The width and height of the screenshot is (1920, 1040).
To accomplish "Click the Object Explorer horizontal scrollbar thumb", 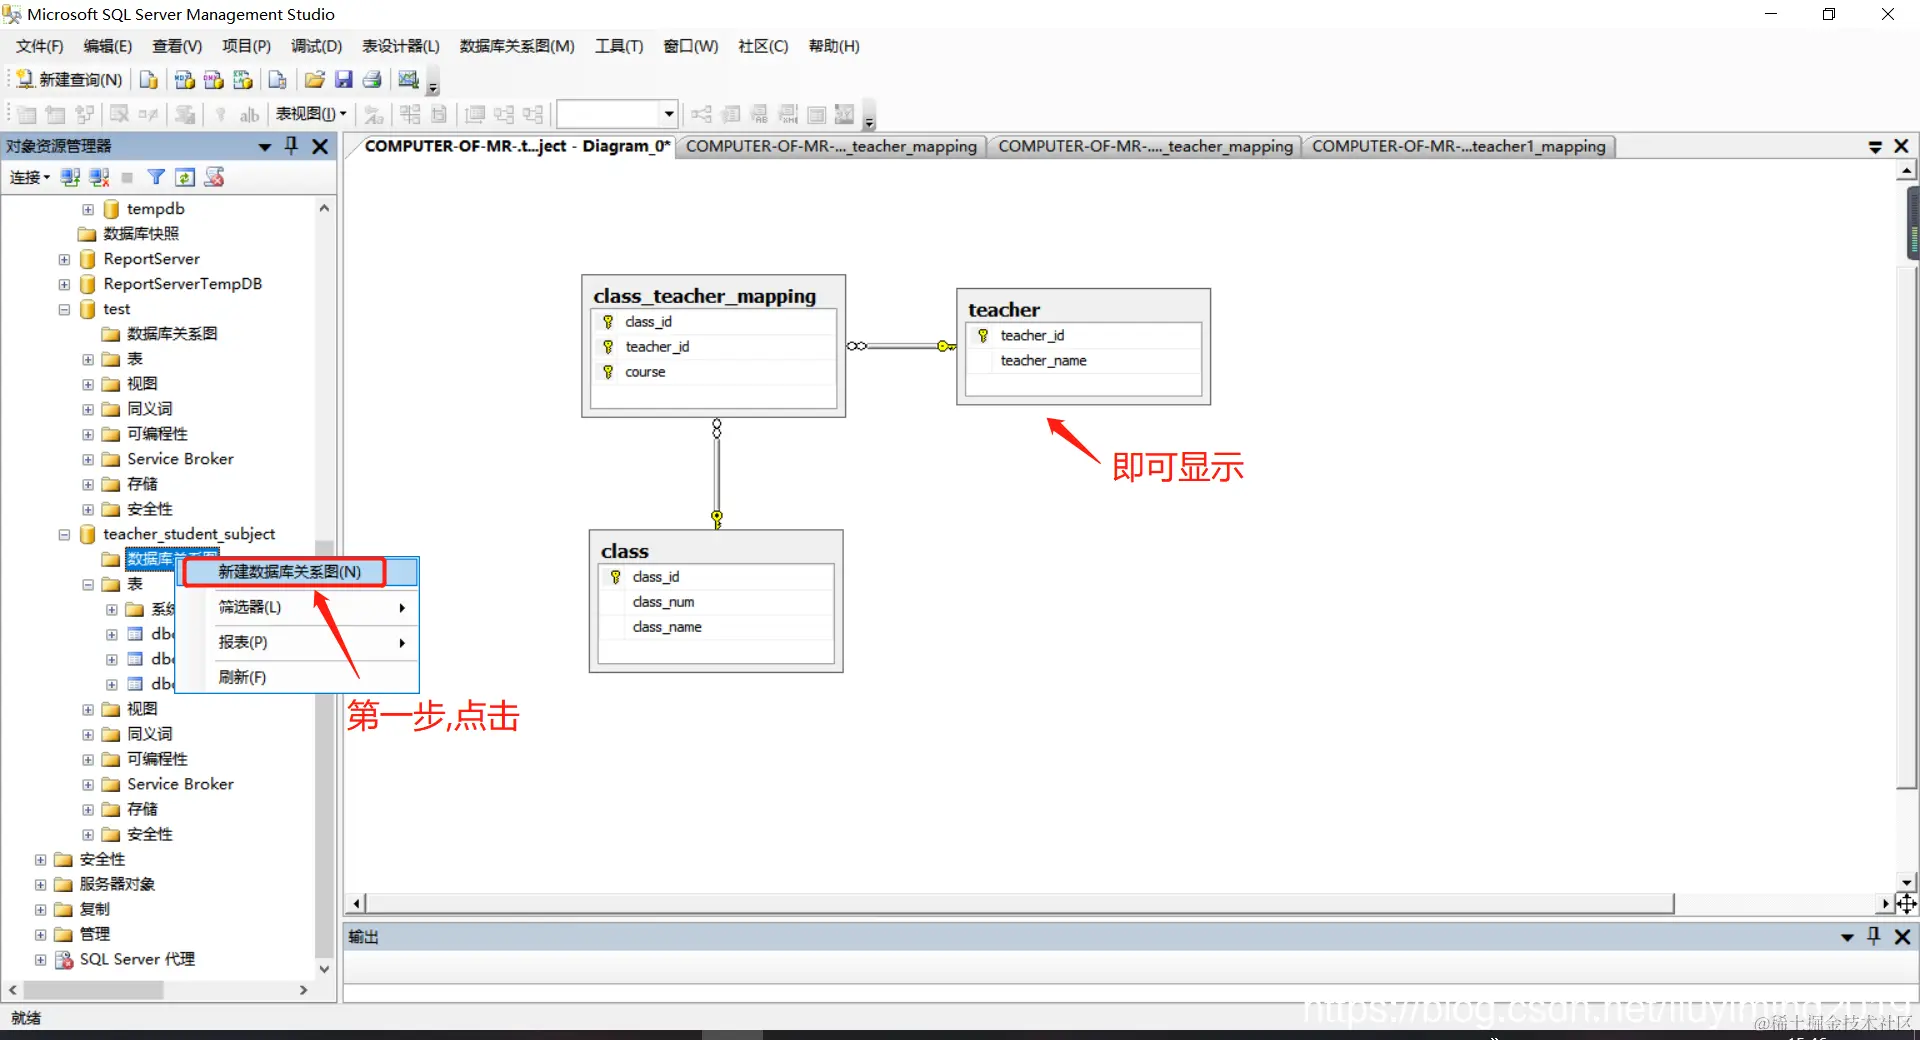I will [93, 990].
